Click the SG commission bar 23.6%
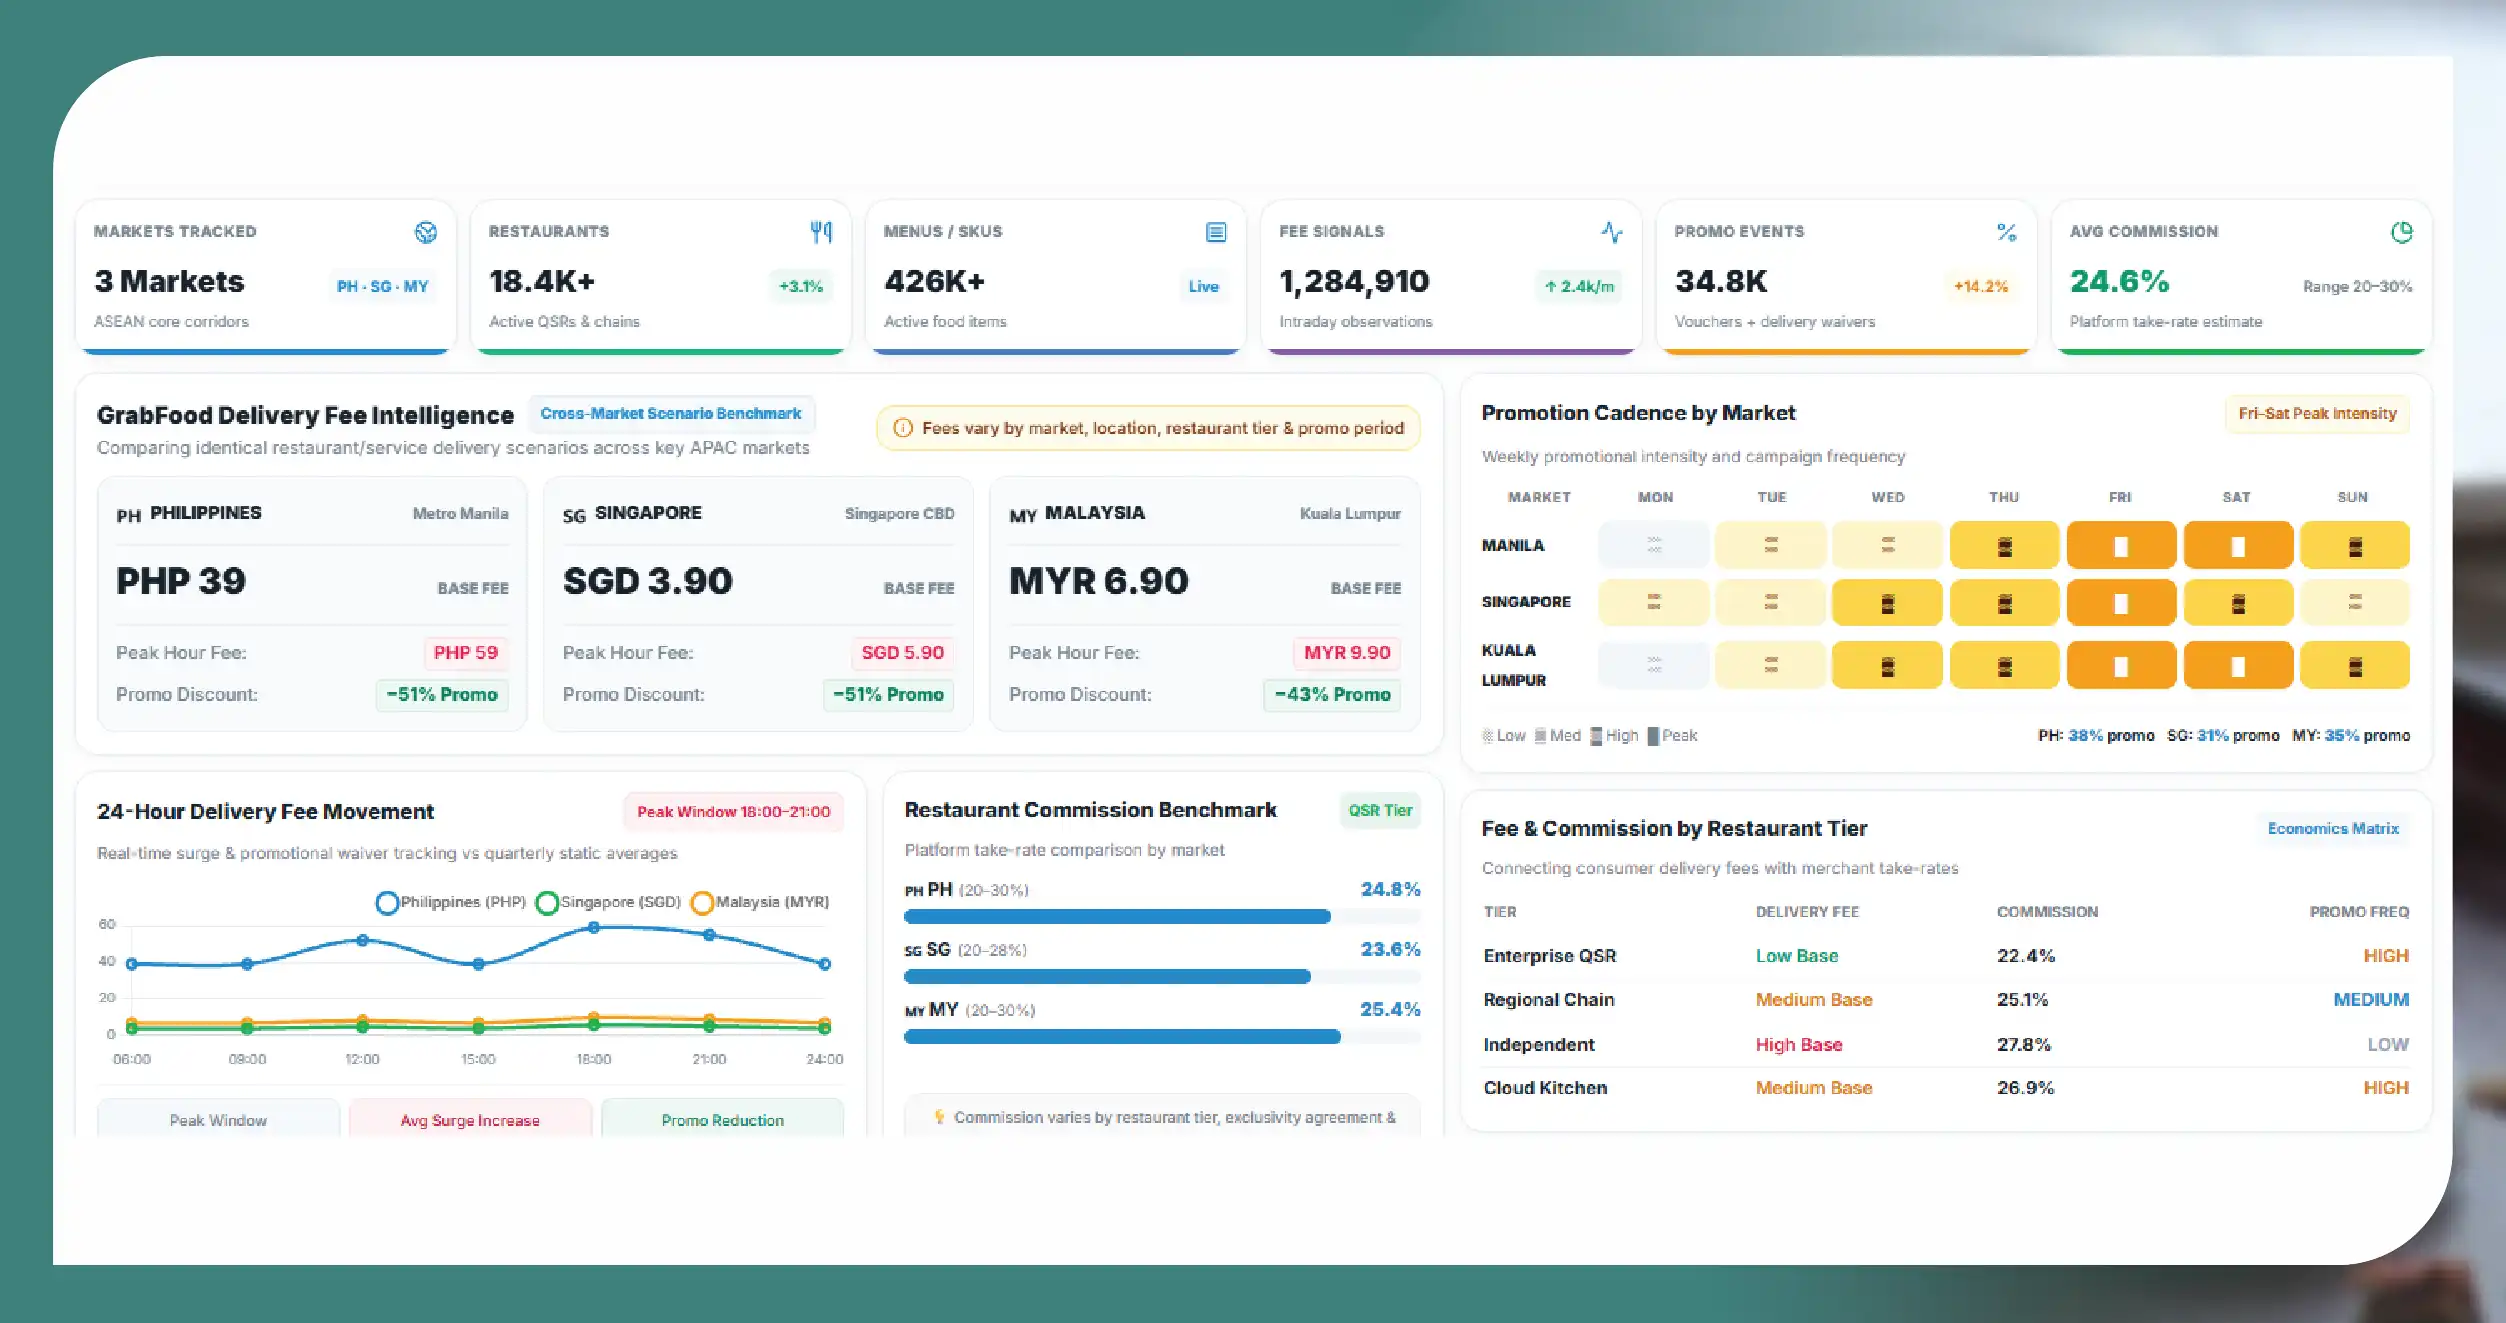This screenshot has width=2506, height=1323. [1162, 976]
